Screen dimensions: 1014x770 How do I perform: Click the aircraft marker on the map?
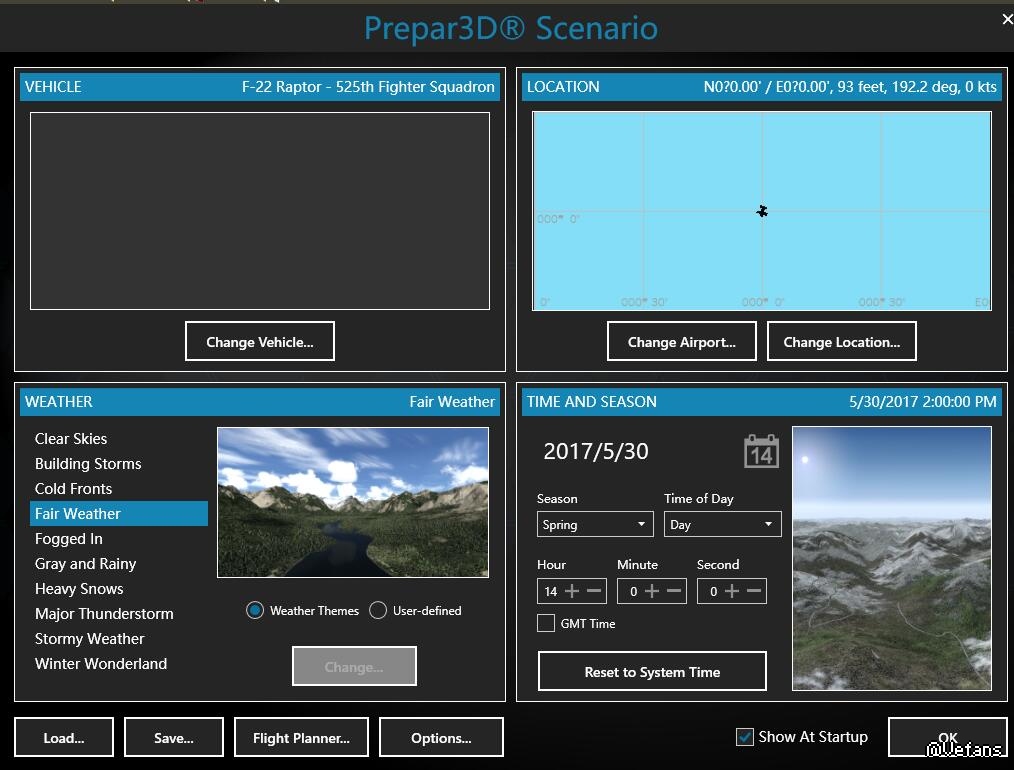(x=762, y=211)
